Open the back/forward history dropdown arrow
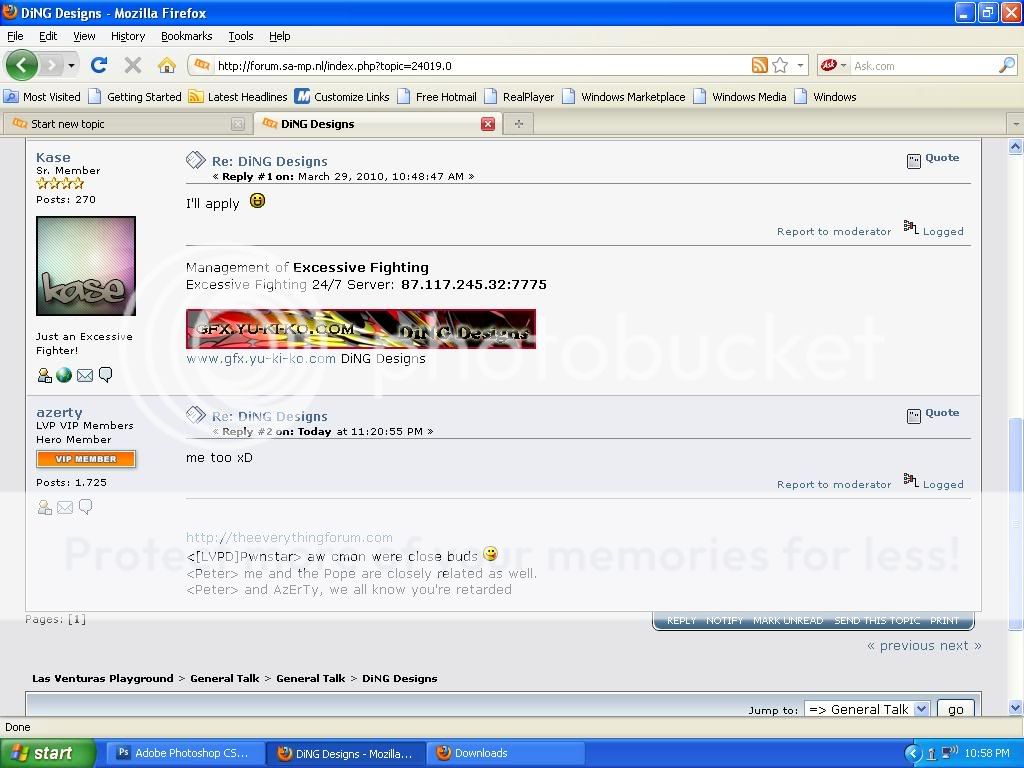 [71, 66]
